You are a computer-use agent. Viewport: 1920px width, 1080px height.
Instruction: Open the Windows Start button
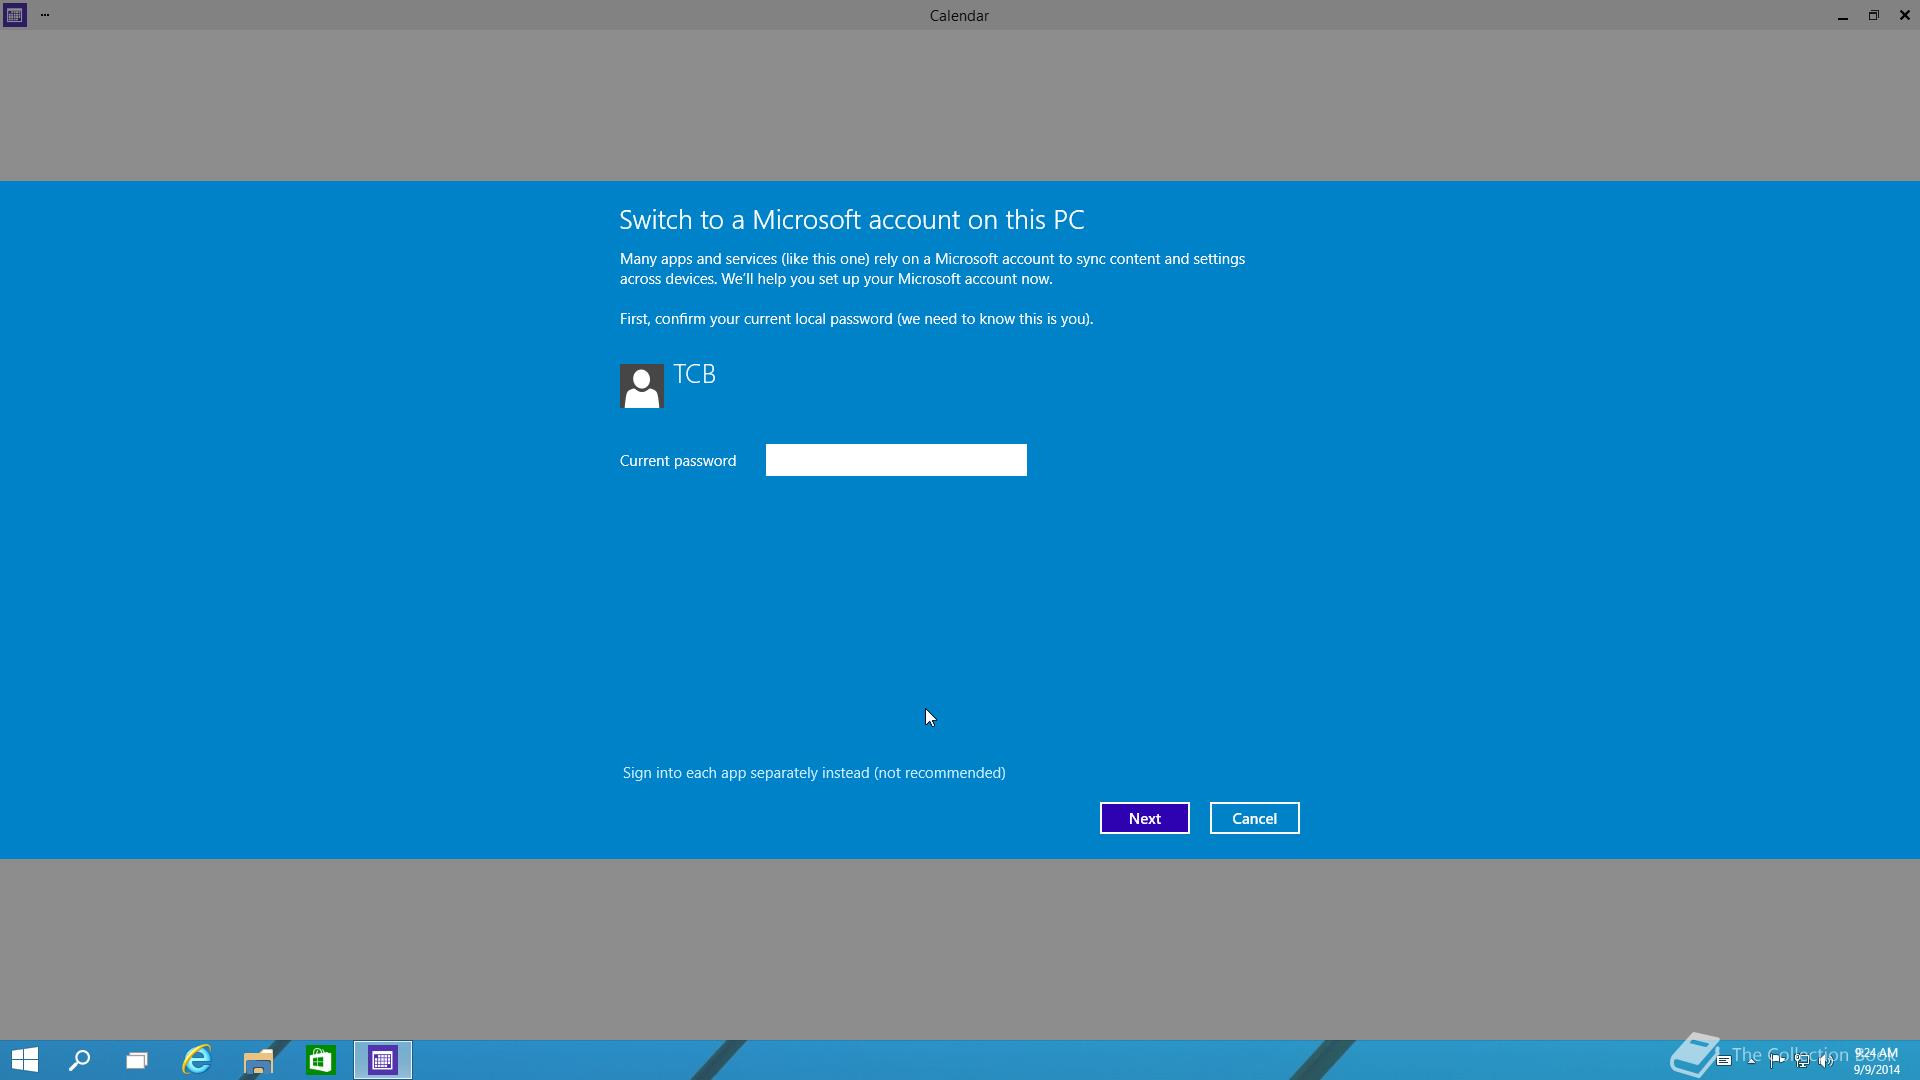point(25,1060)
